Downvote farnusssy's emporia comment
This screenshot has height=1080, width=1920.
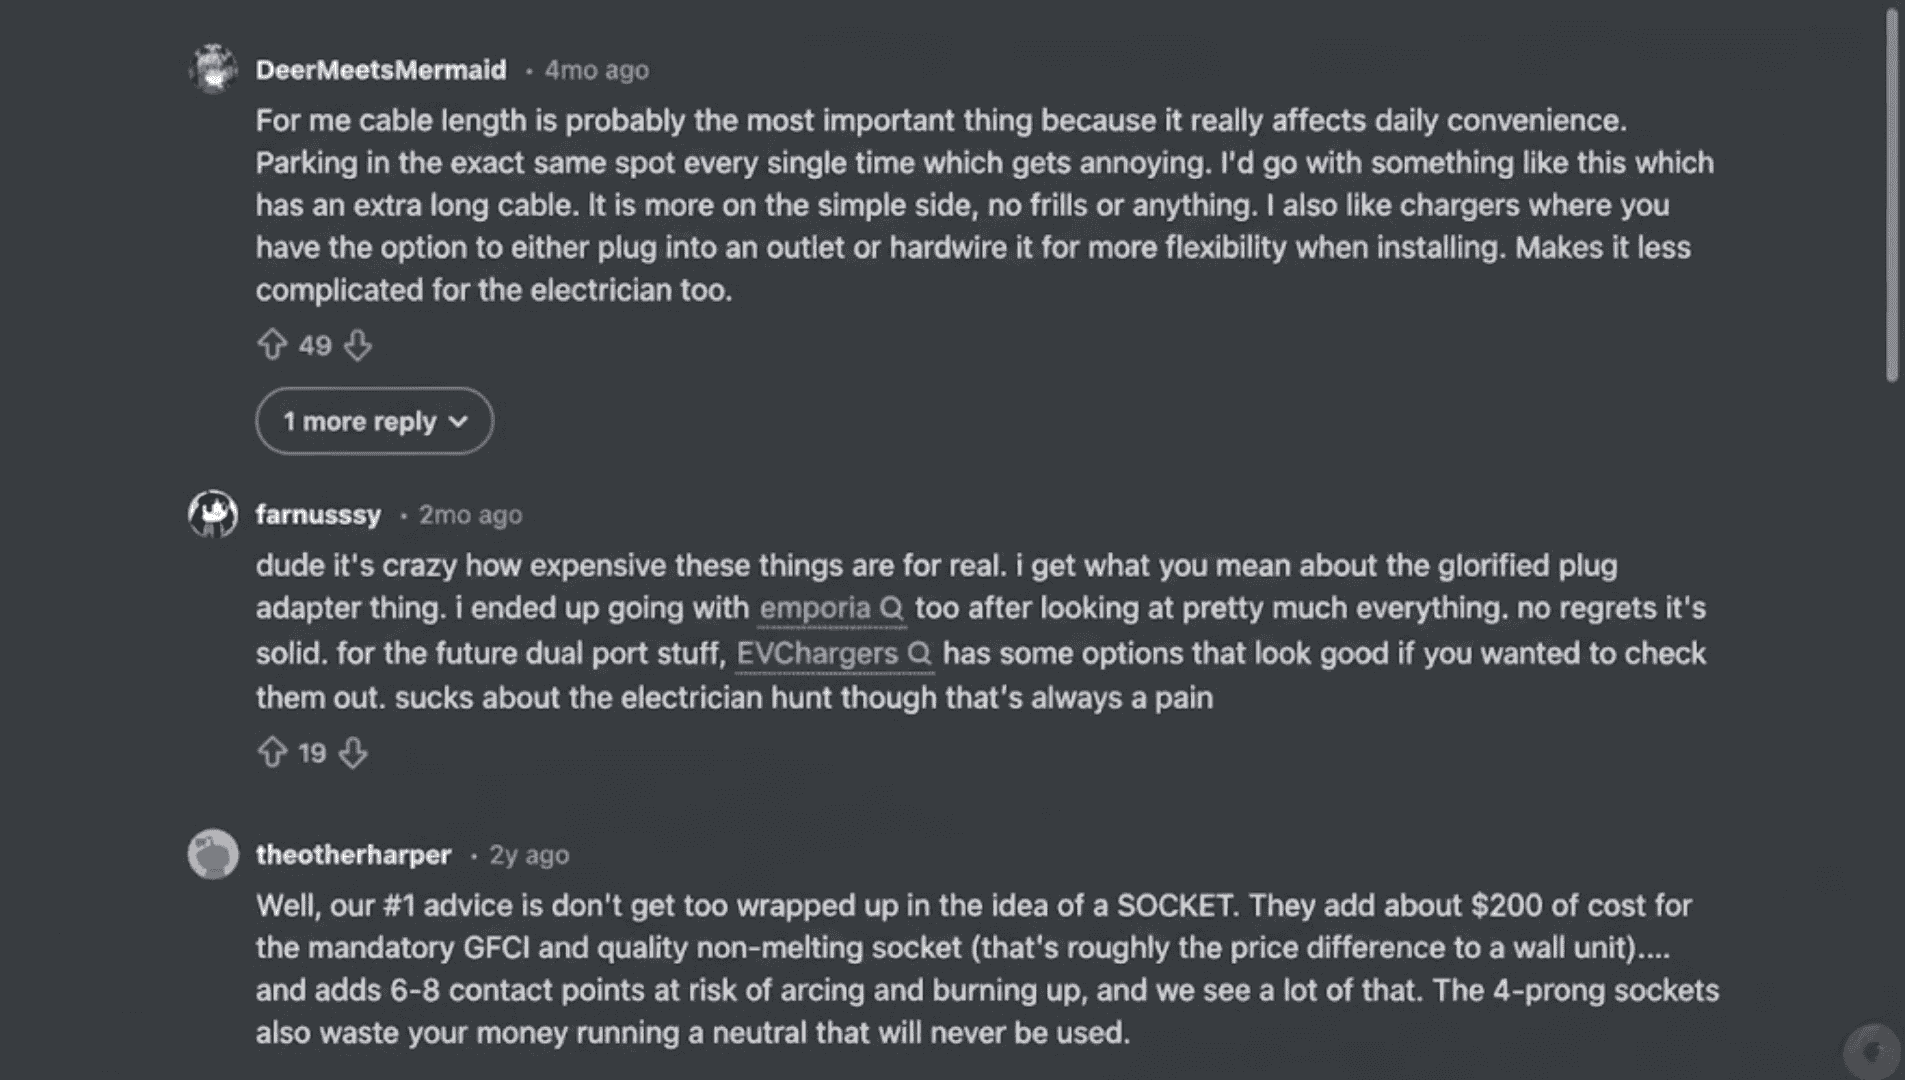pos(353,753)
